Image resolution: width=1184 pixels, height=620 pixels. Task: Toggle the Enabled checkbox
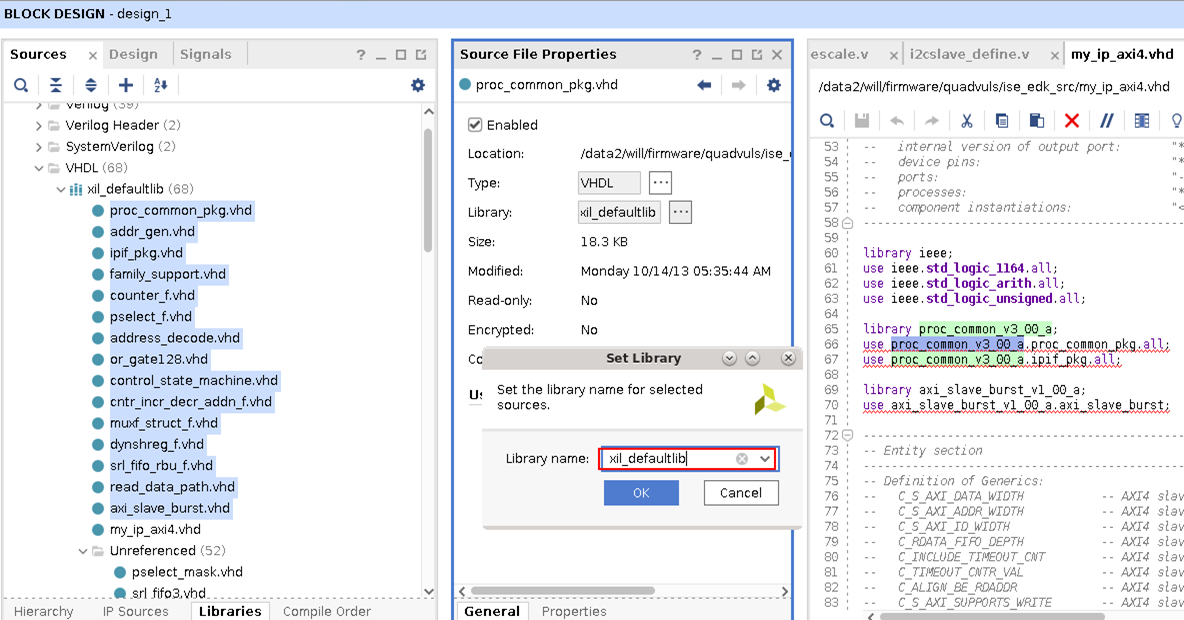(475, 125)
